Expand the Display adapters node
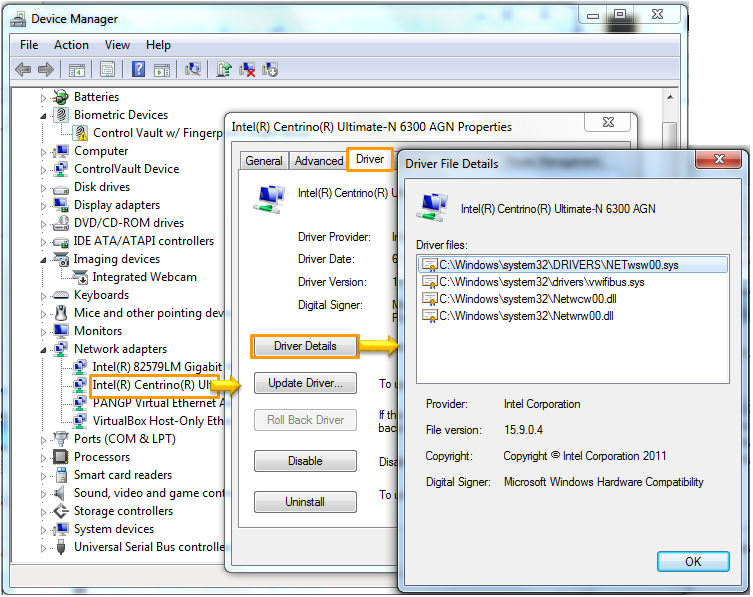The width and height of the screenshot is (753, 597). (43, 206)
